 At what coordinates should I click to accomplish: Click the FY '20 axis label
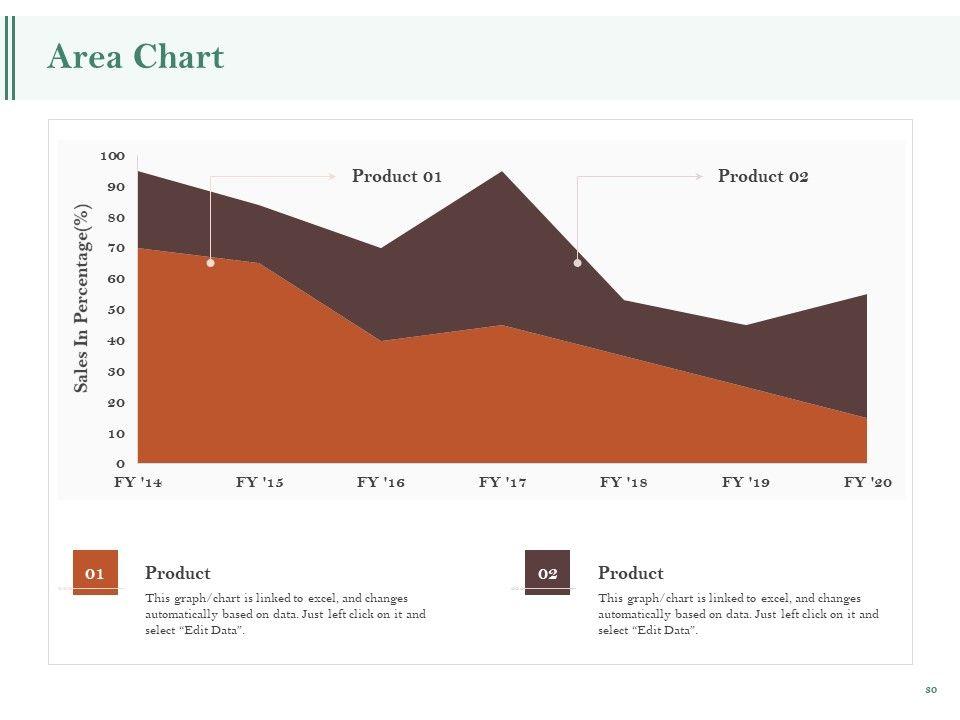[x=867, y=482]
